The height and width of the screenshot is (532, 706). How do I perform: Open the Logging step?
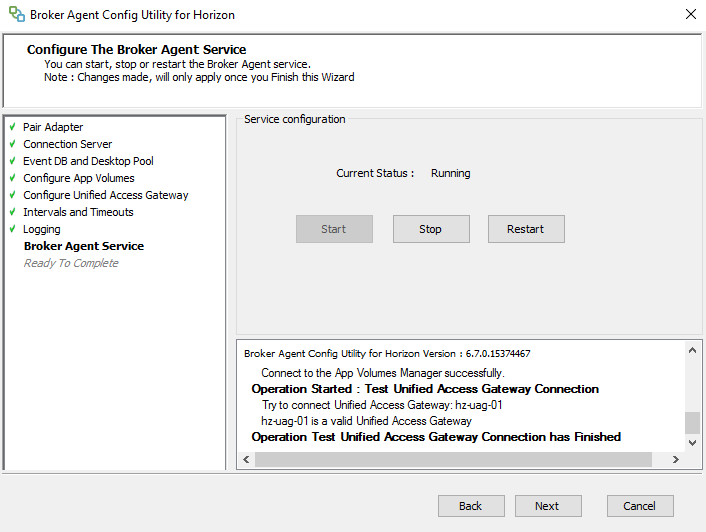coord(42,229)
